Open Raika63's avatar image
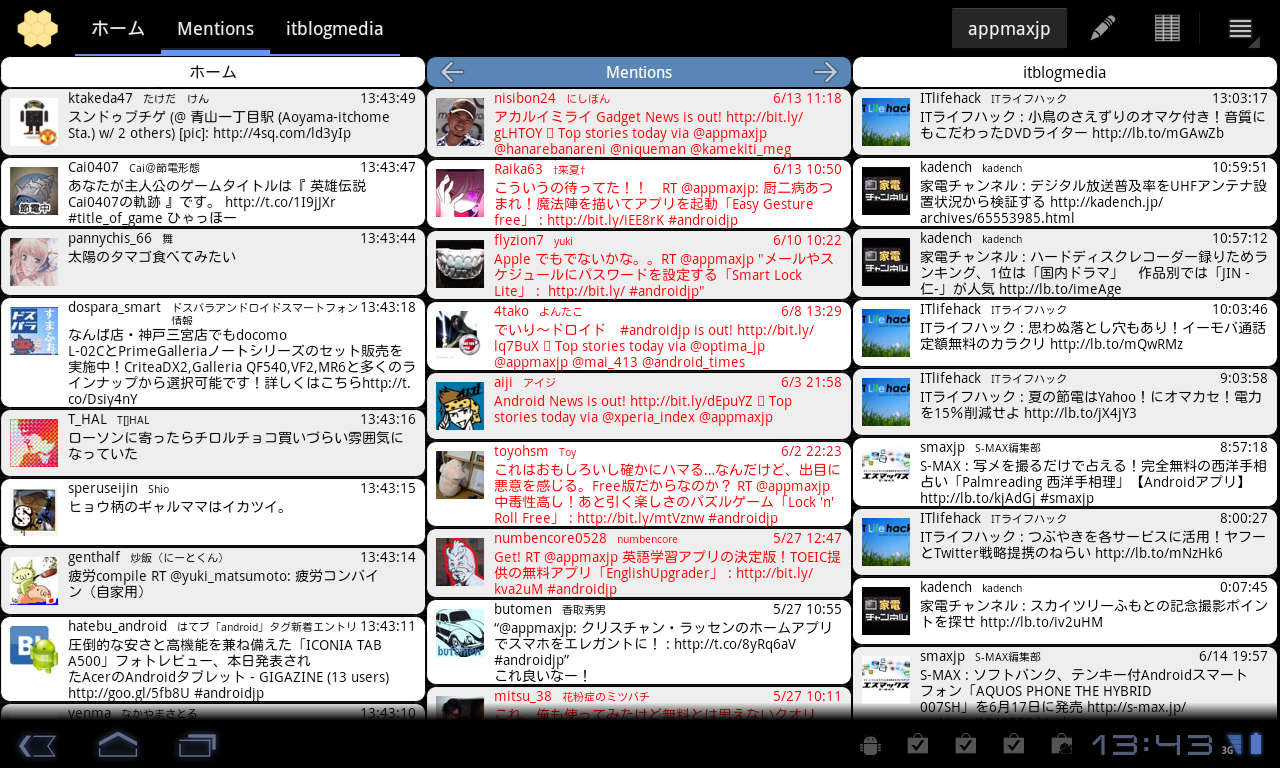 (x=460, y=193)
